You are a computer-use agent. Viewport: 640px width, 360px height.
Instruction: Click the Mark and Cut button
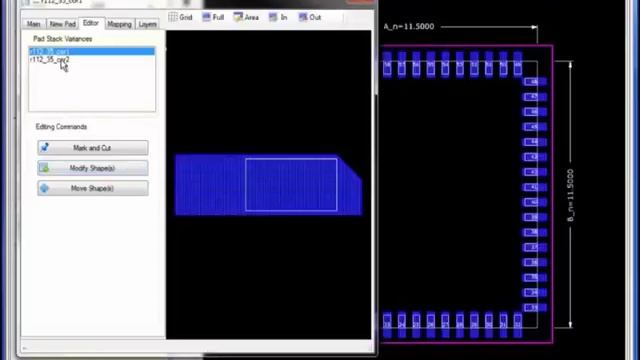pyautogui.click(x=93, y=148)
